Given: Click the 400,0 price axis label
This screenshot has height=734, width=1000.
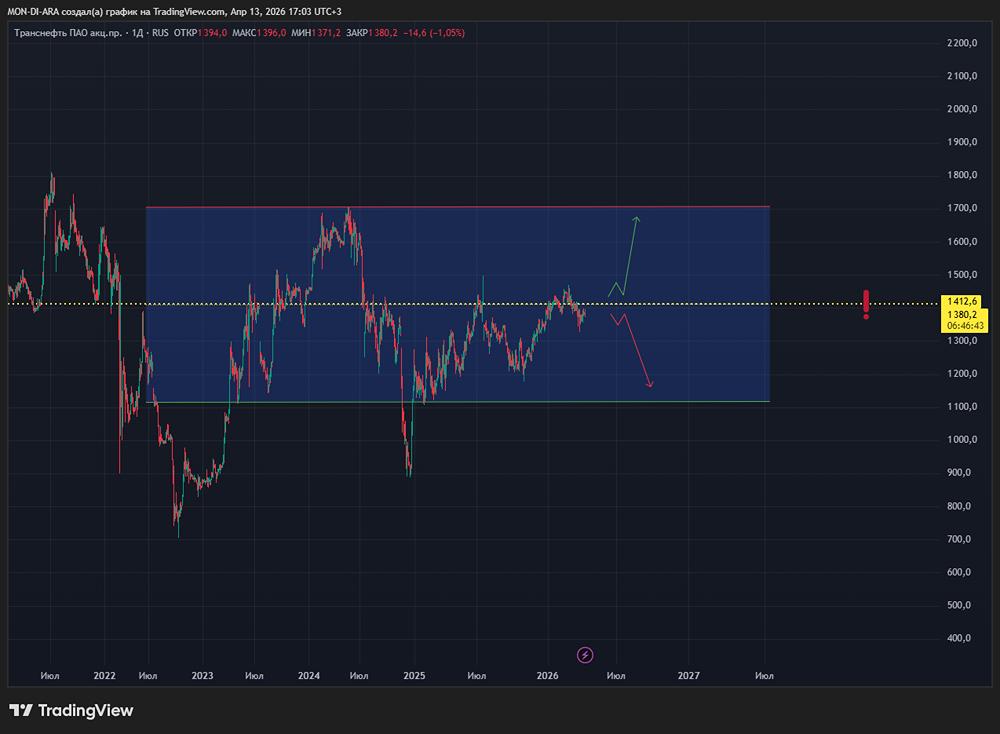Looking at the screenshot, I should [959, 638].
